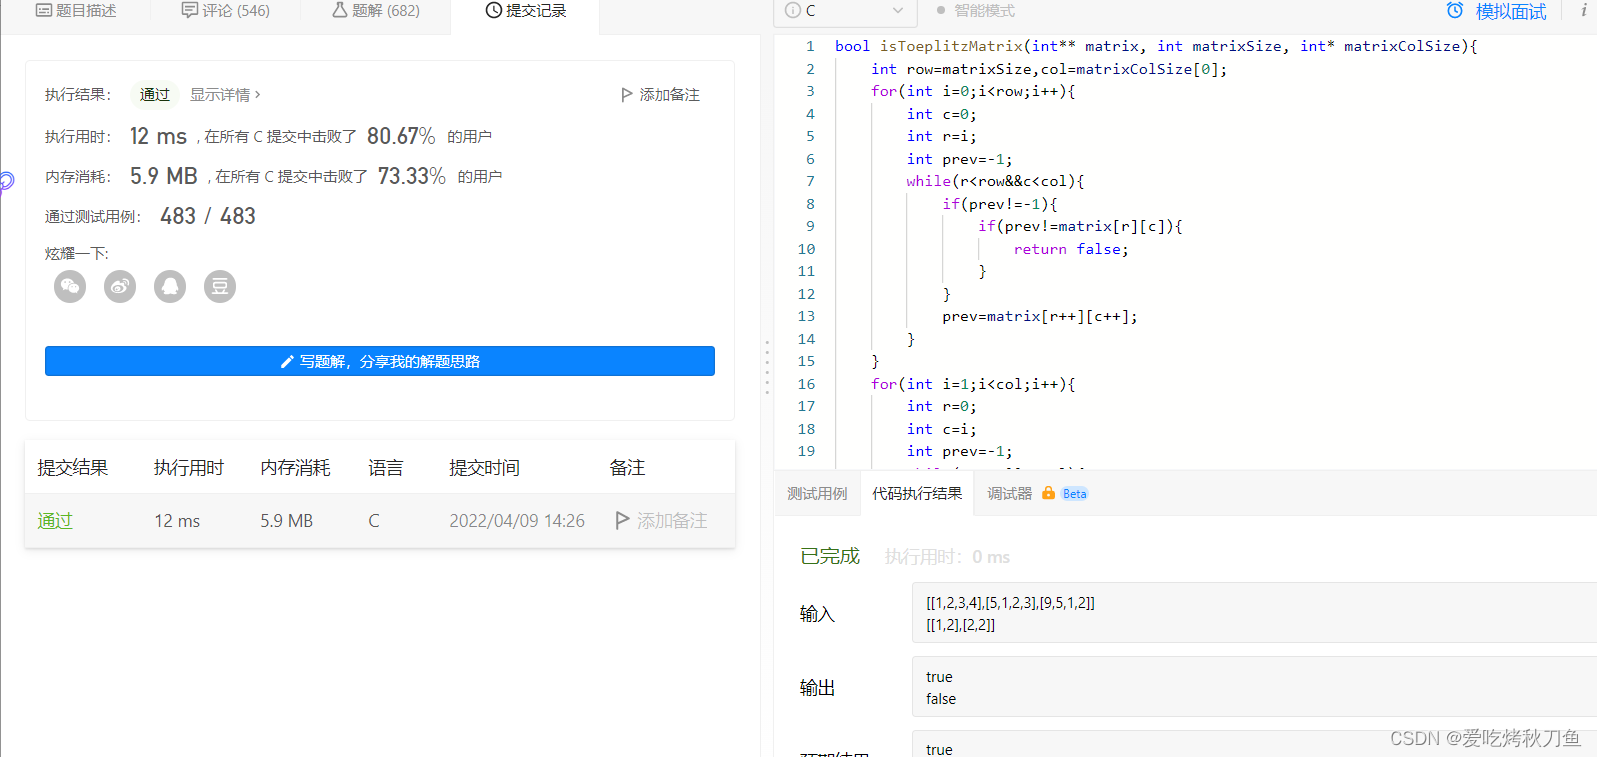
Task: Toggle 智能模式 indicator
Action: click(976, 11)
